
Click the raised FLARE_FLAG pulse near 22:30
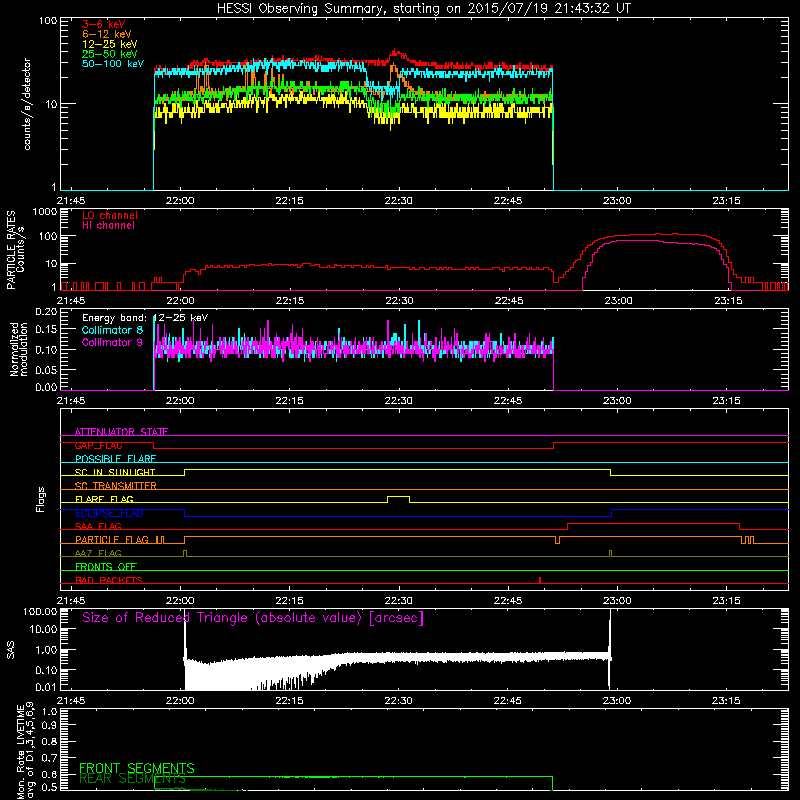pyautogui.click(x=398, y=498)
